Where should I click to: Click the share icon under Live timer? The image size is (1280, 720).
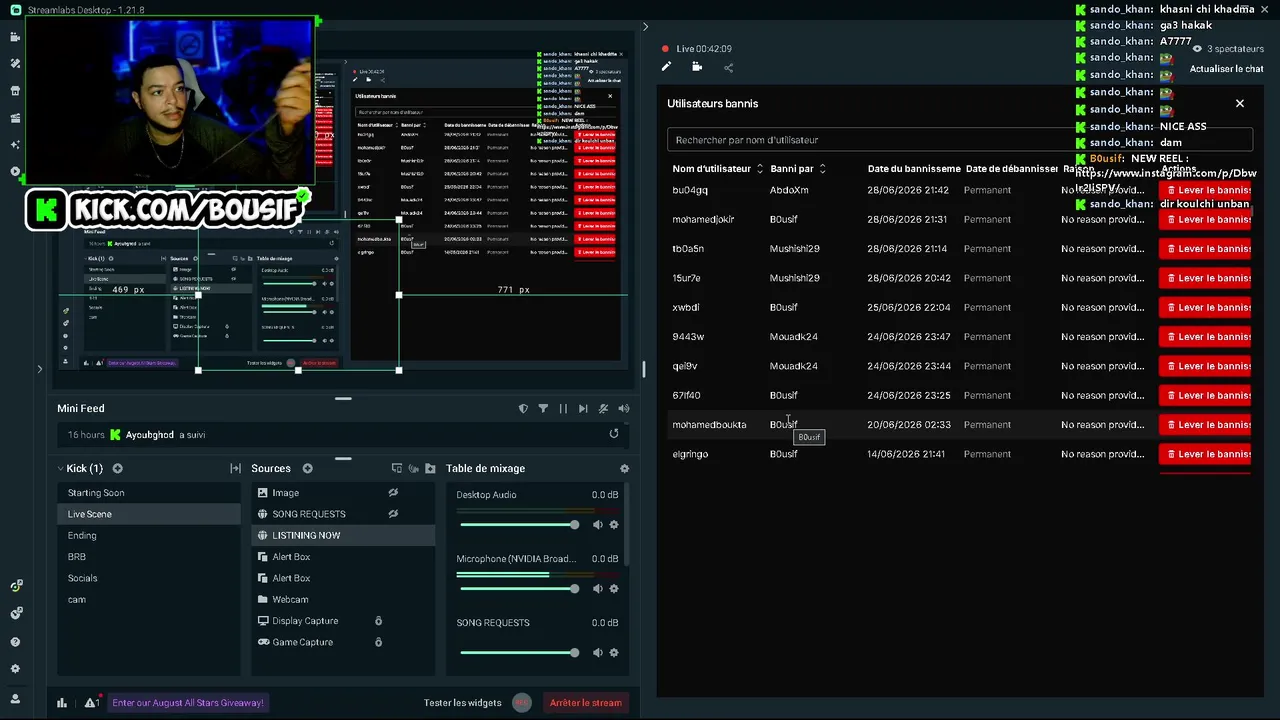728,67
